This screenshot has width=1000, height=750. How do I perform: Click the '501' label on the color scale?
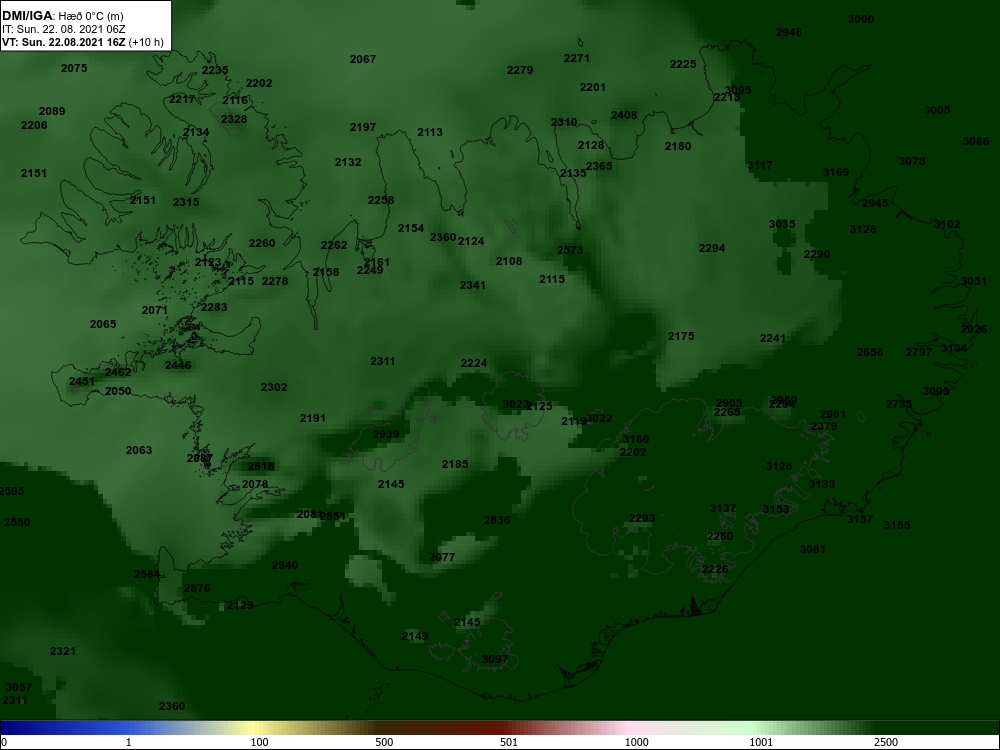click(x=509, y=742)
